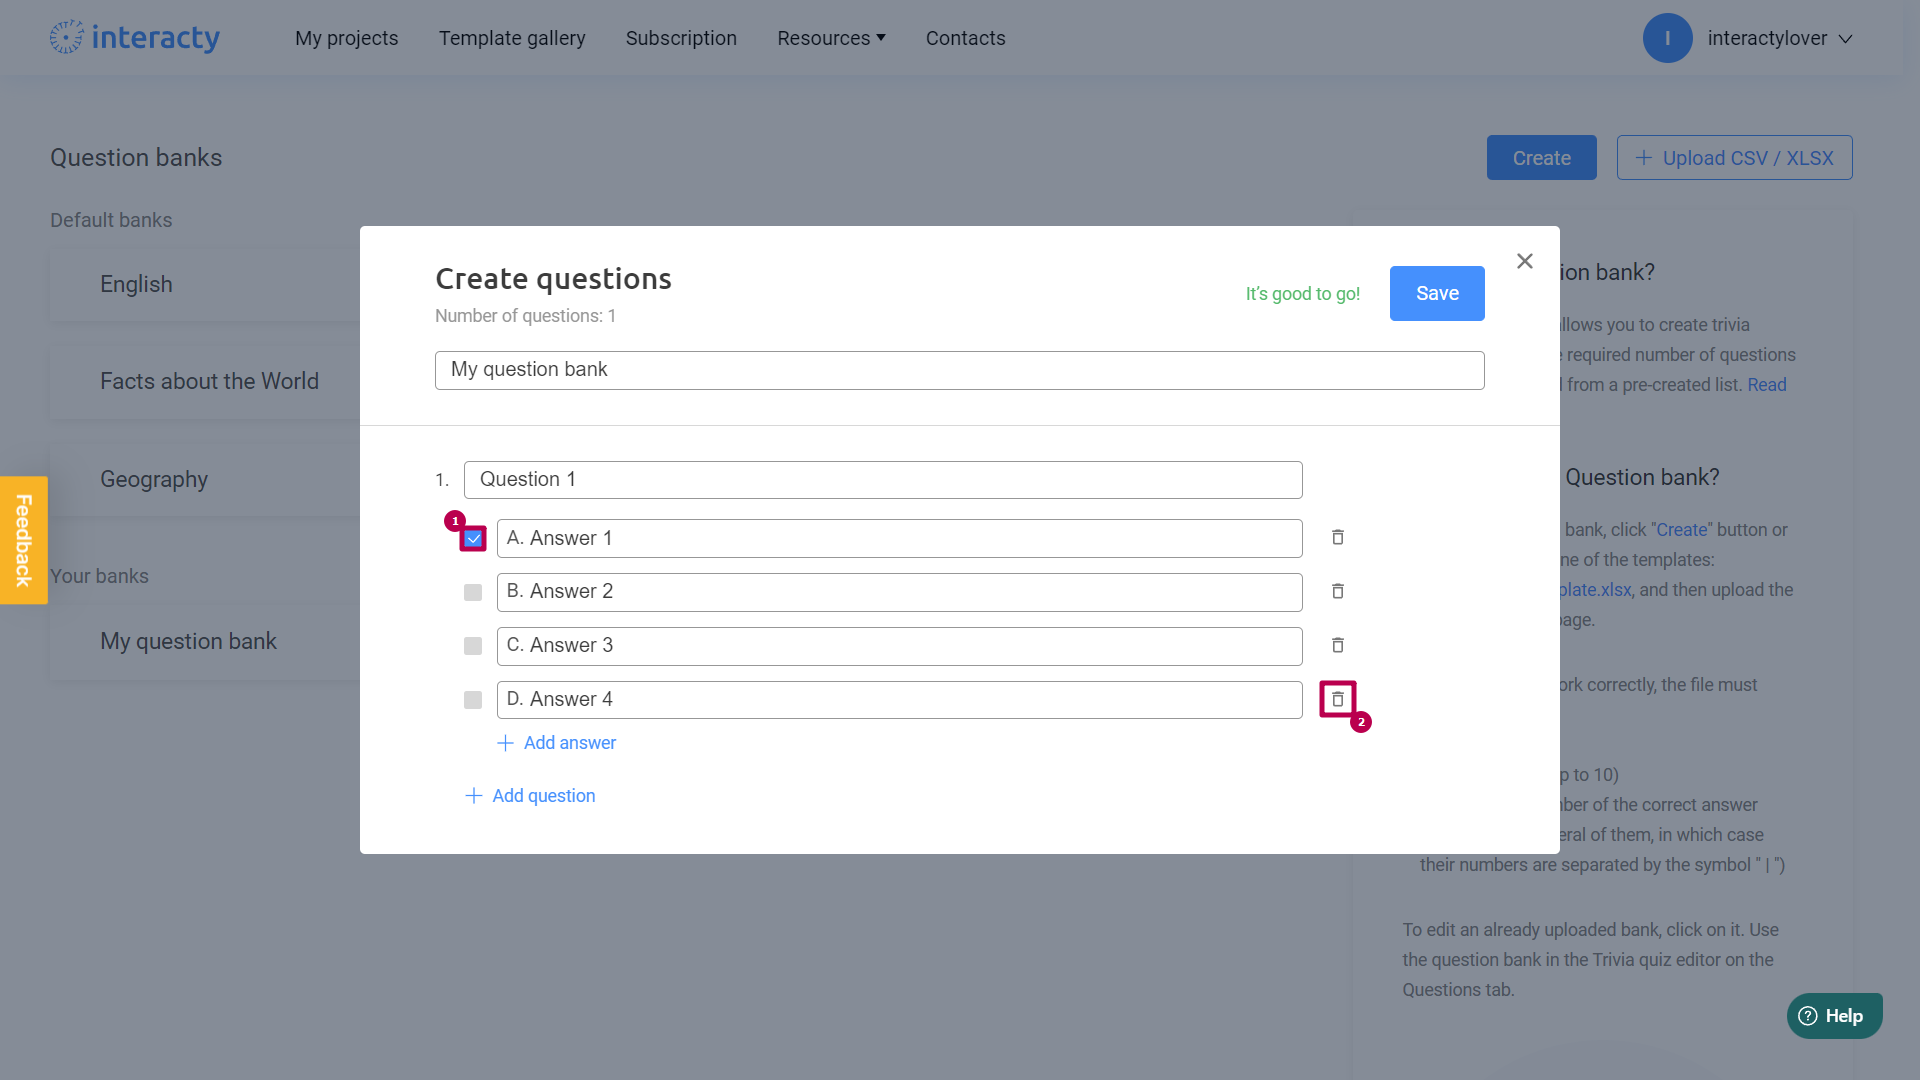Click the Answer 4 text field
Screen dimensions: 1920x1080
[899, 701]
